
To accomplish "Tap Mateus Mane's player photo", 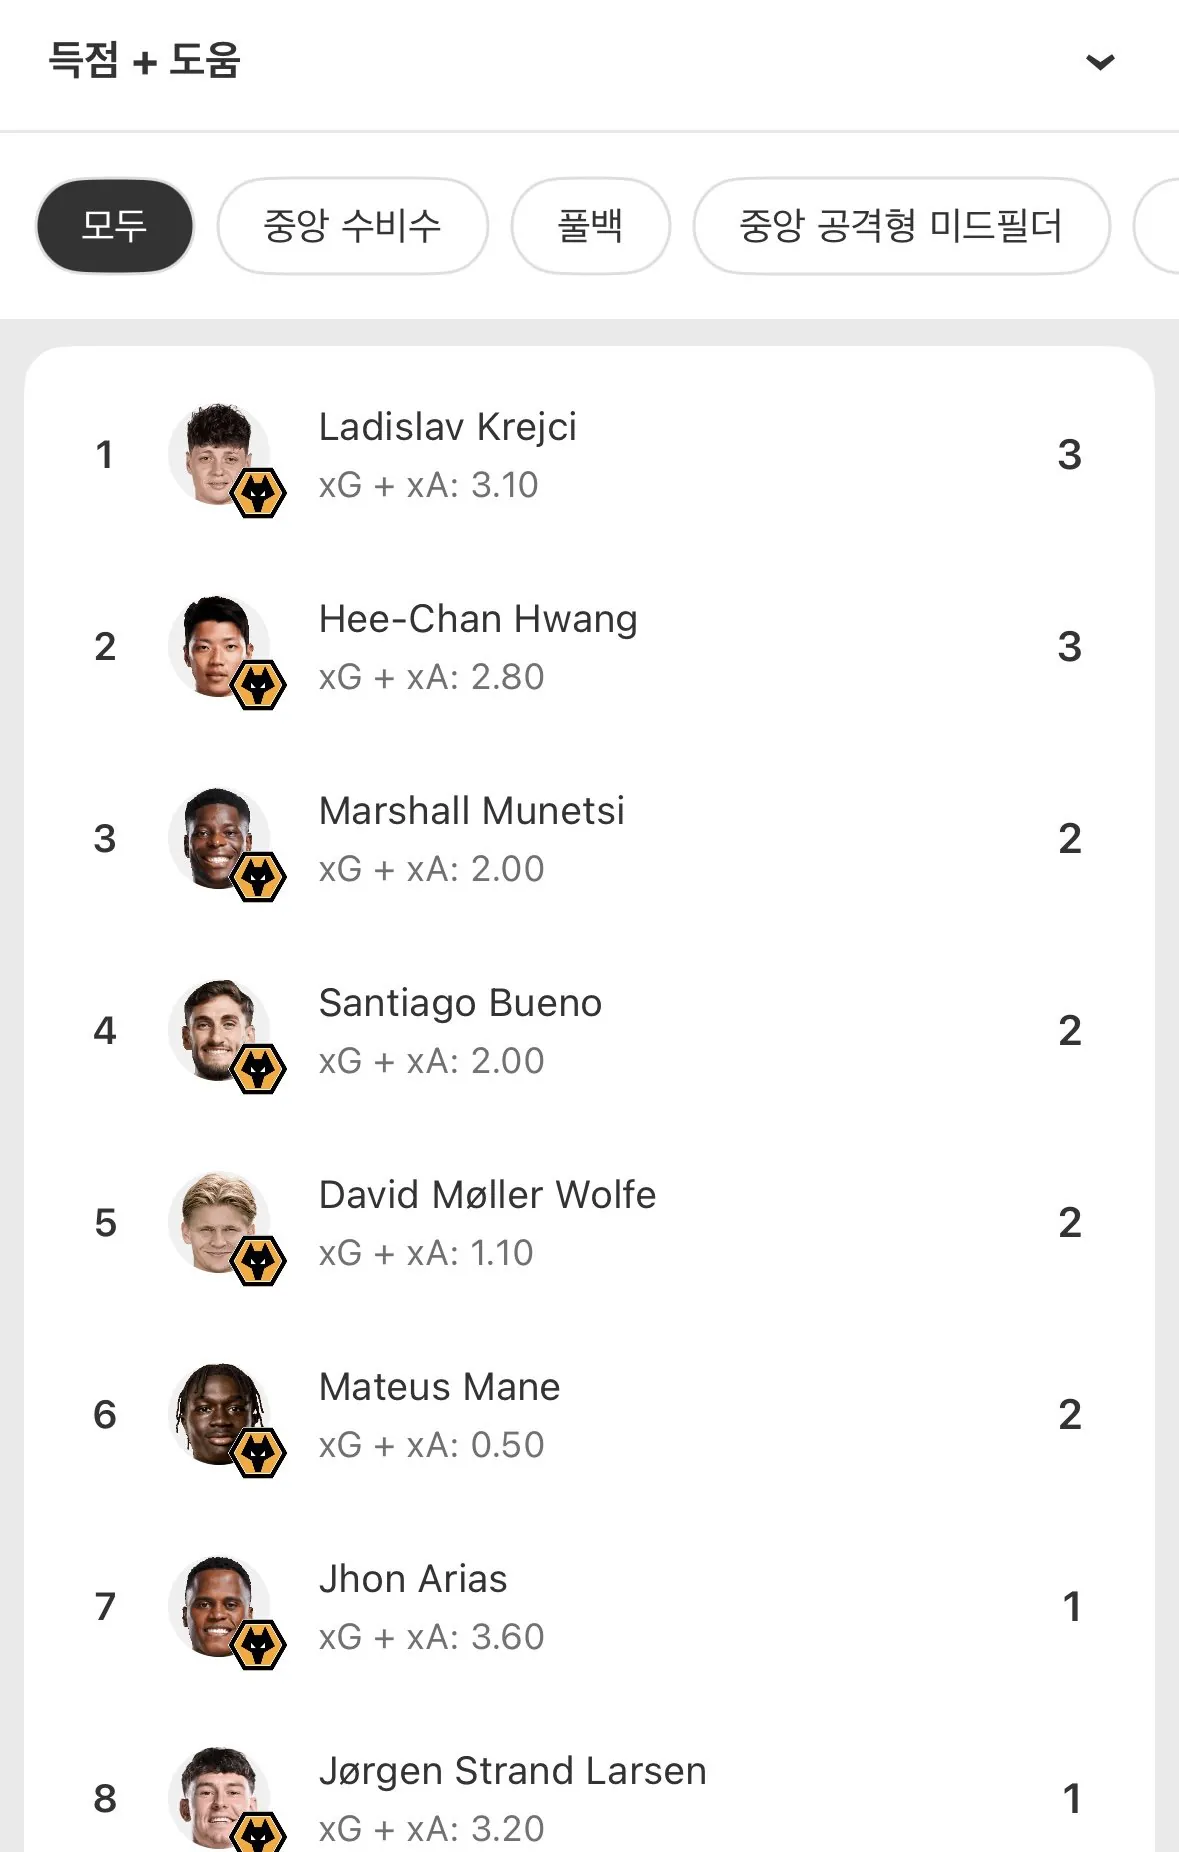I will [x=218, y=1413].
